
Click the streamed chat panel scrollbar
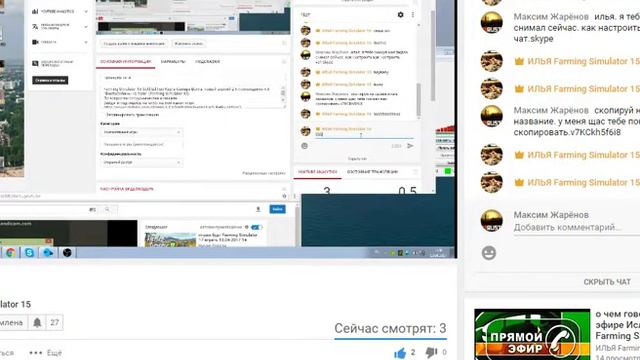click(418, 99)
